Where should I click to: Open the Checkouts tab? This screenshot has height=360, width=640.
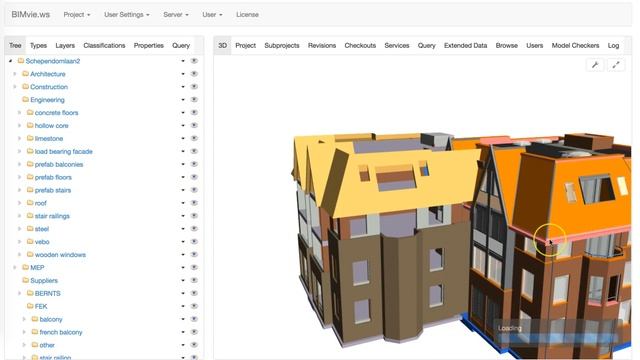(360, 45)
